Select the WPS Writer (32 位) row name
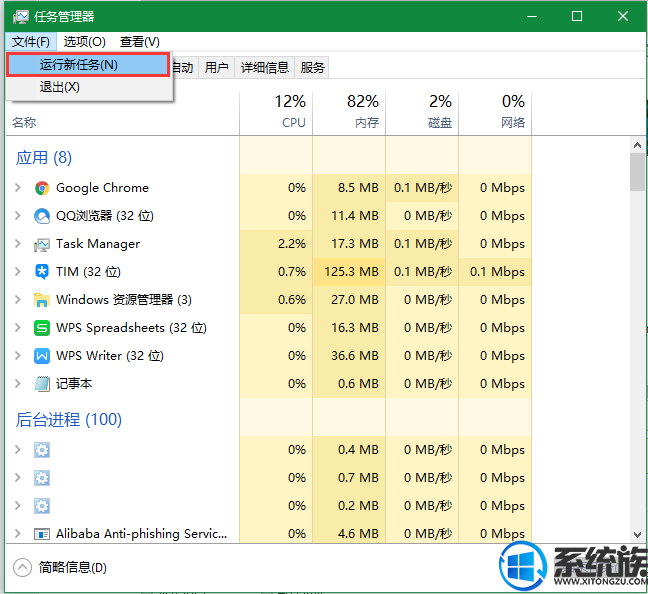Image resolution: width=648 pixels, height=594 pixels. coord(110,356)
